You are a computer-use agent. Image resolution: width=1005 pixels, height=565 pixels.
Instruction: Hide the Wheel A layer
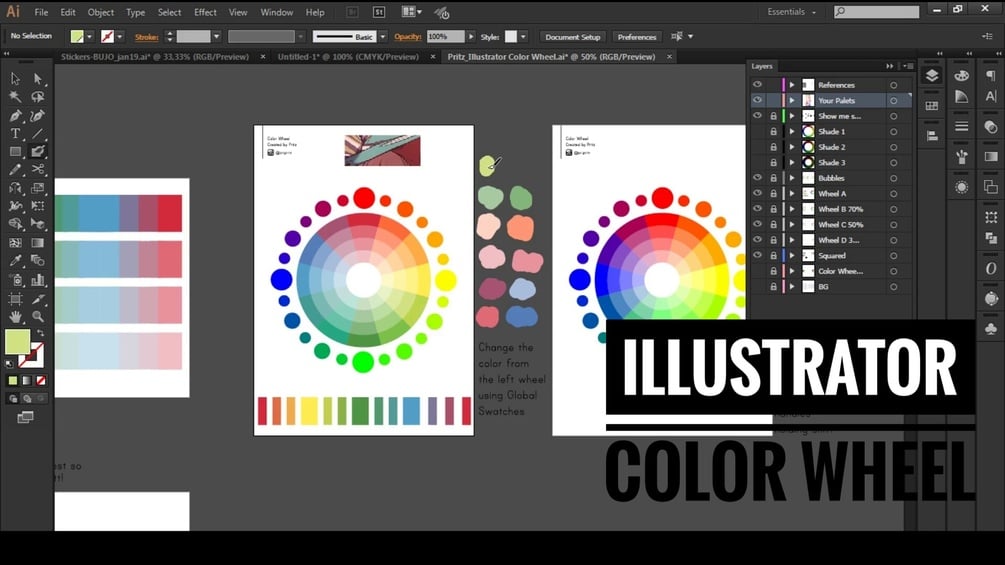(x=758, y=193)
